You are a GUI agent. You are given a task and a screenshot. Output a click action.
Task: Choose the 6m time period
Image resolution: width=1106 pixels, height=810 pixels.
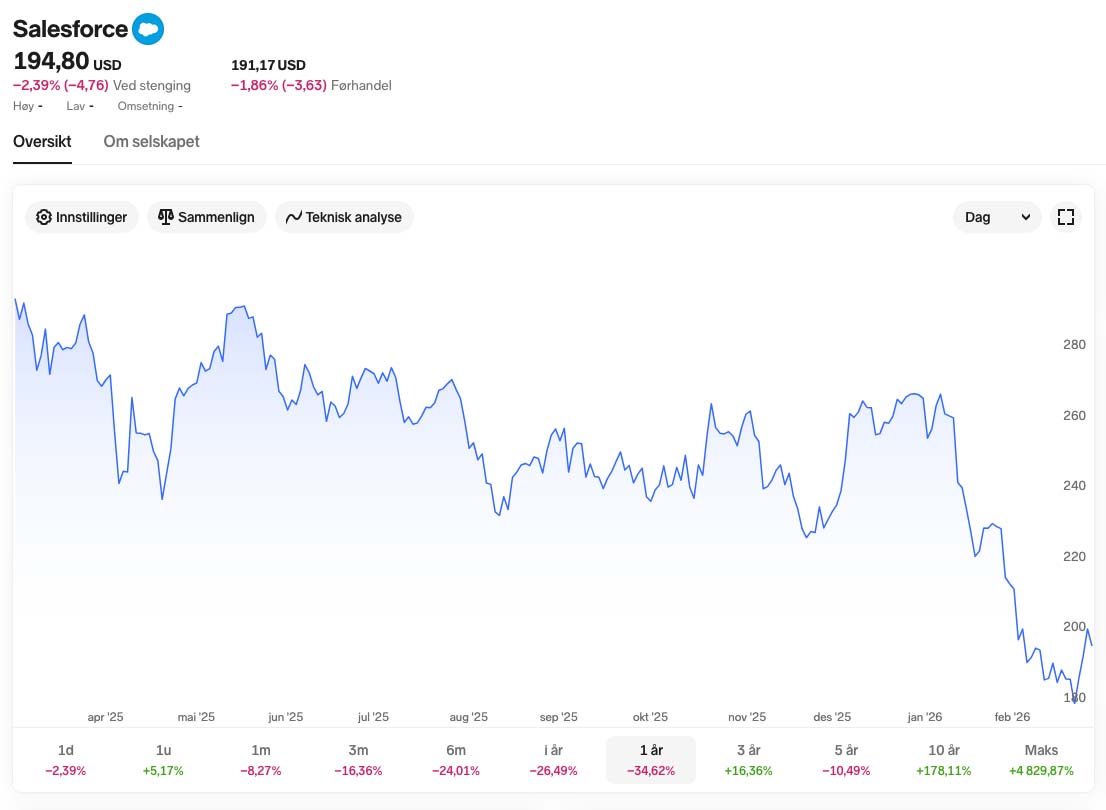[x=456, y=760]
